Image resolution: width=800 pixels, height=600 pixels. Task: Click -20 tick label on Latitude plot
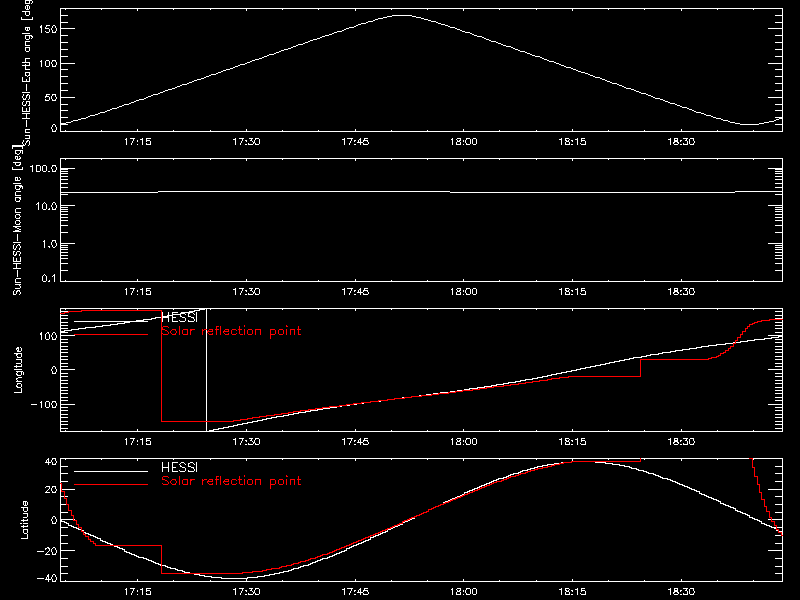(x=47, y=551)
